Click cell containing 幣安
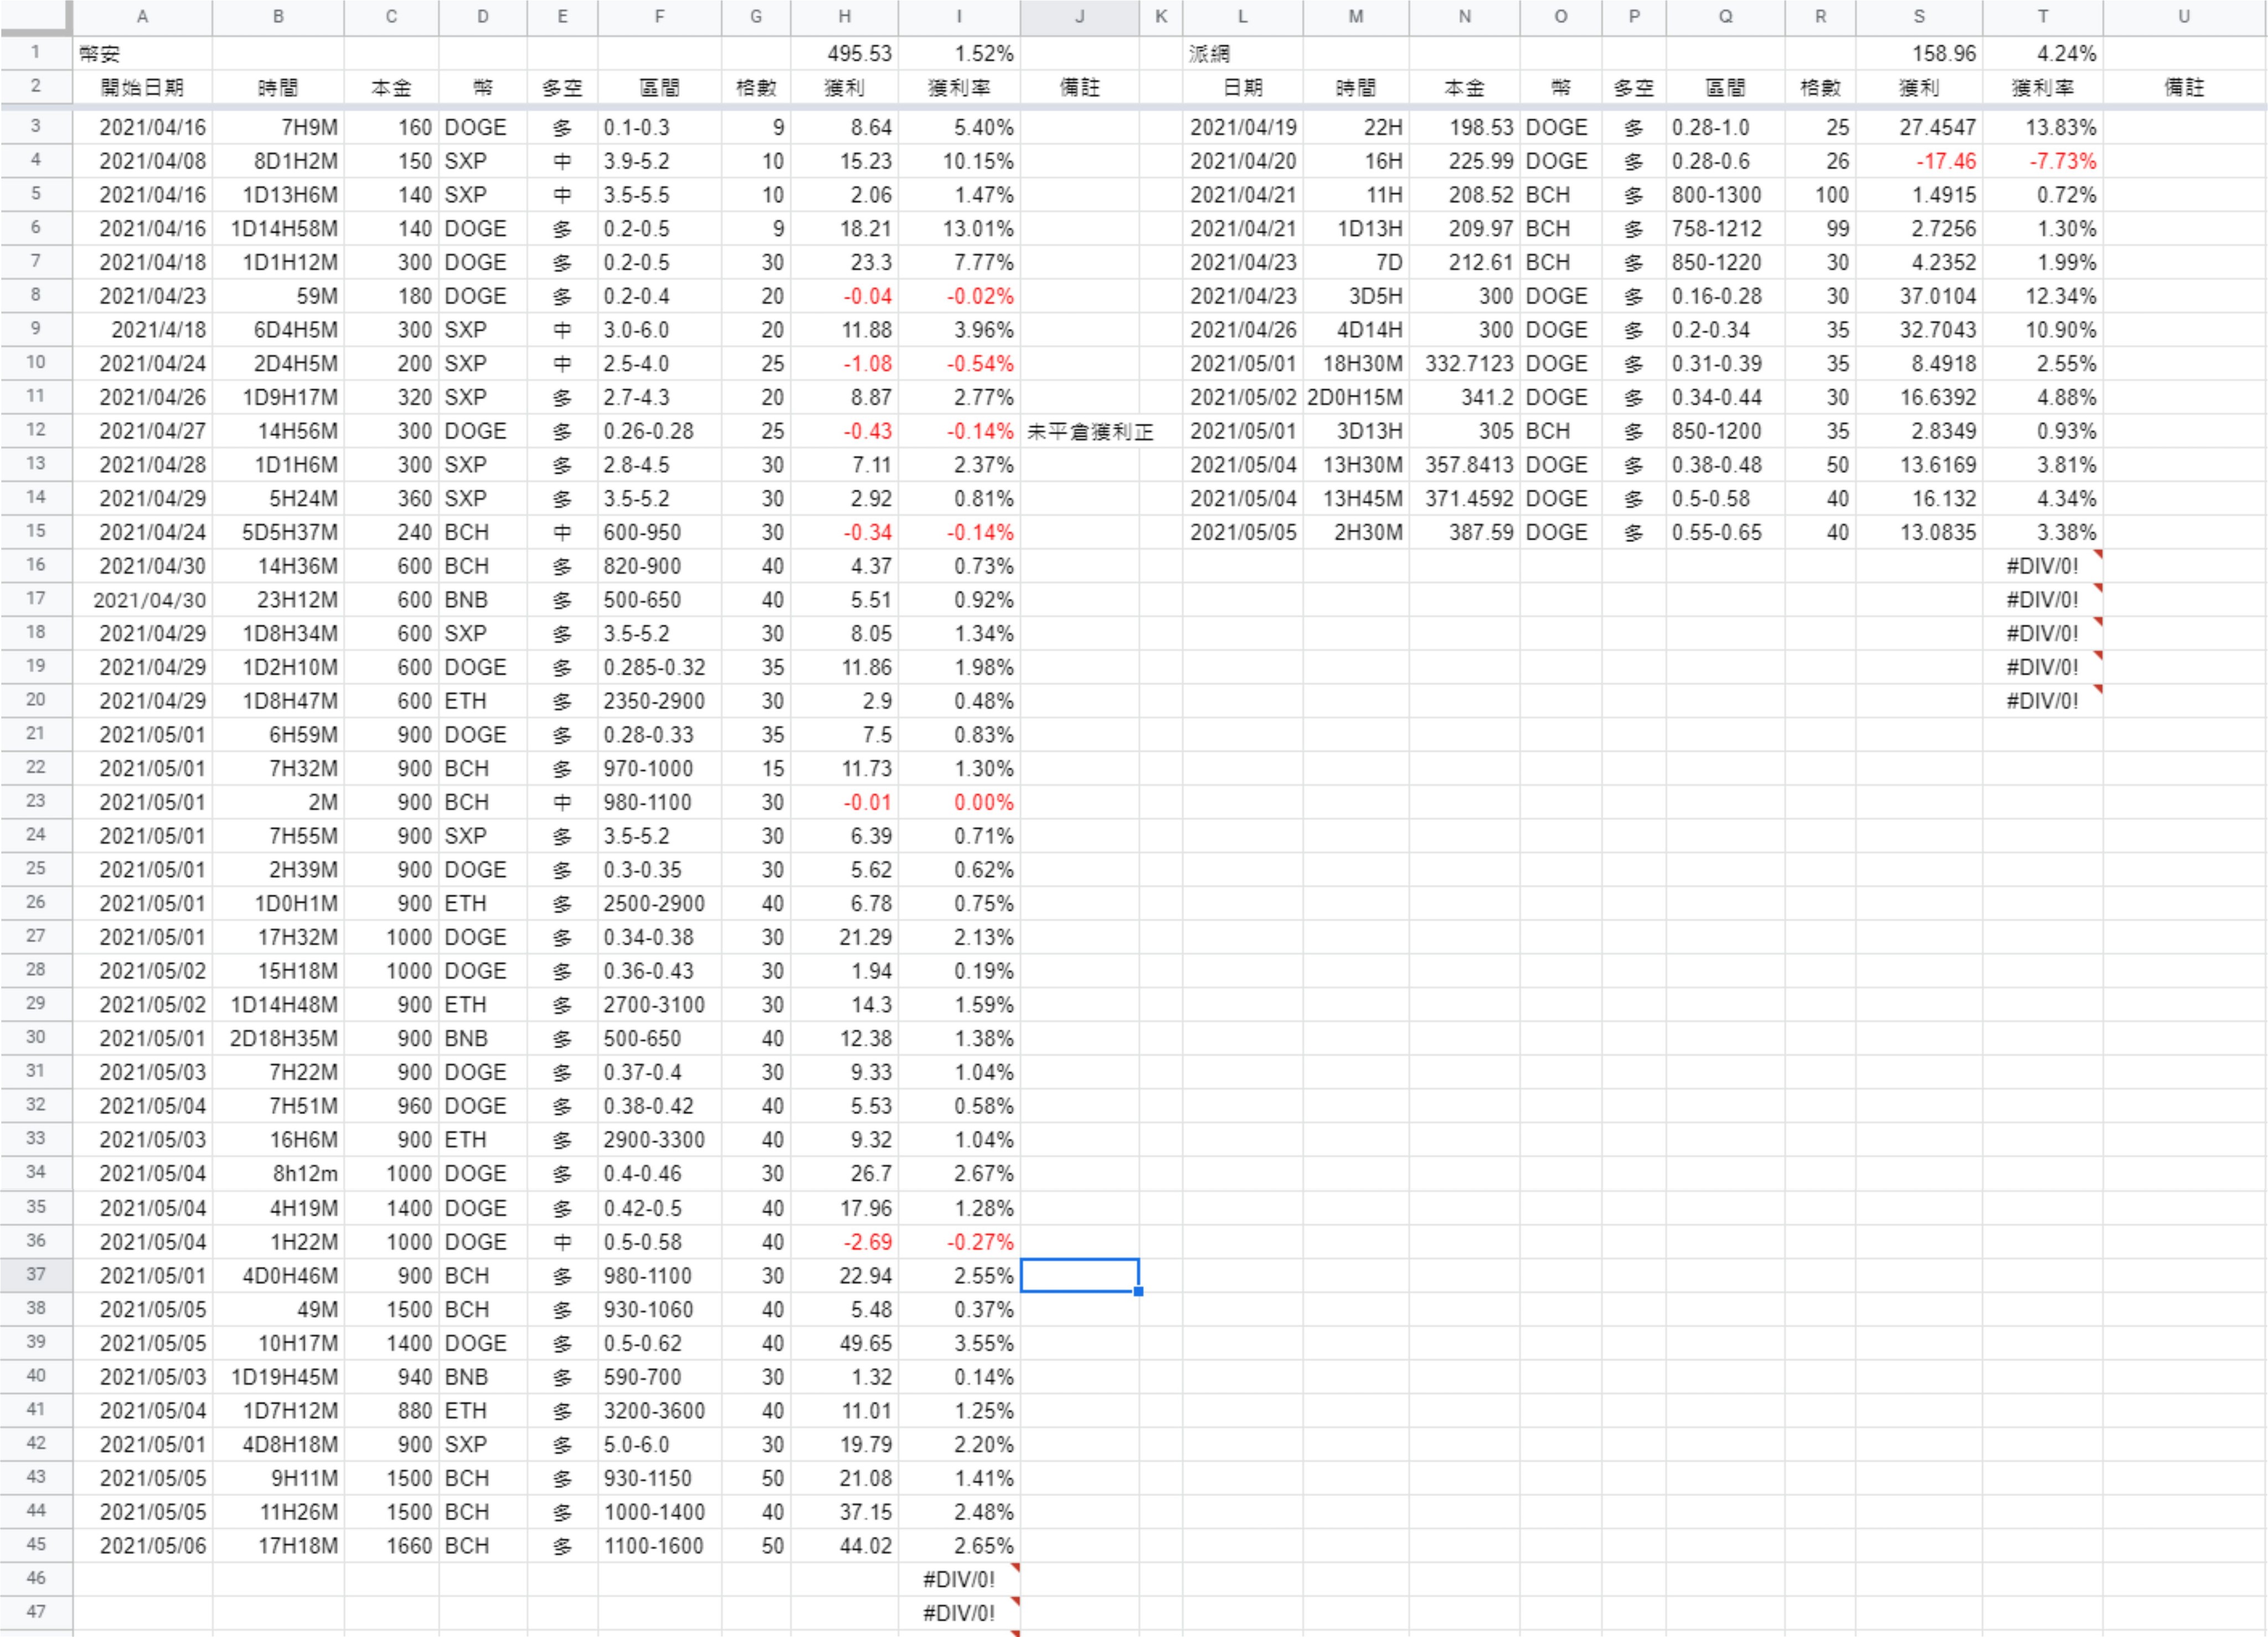Screen dimensions: 2268x1637 [x=142, y=54]
